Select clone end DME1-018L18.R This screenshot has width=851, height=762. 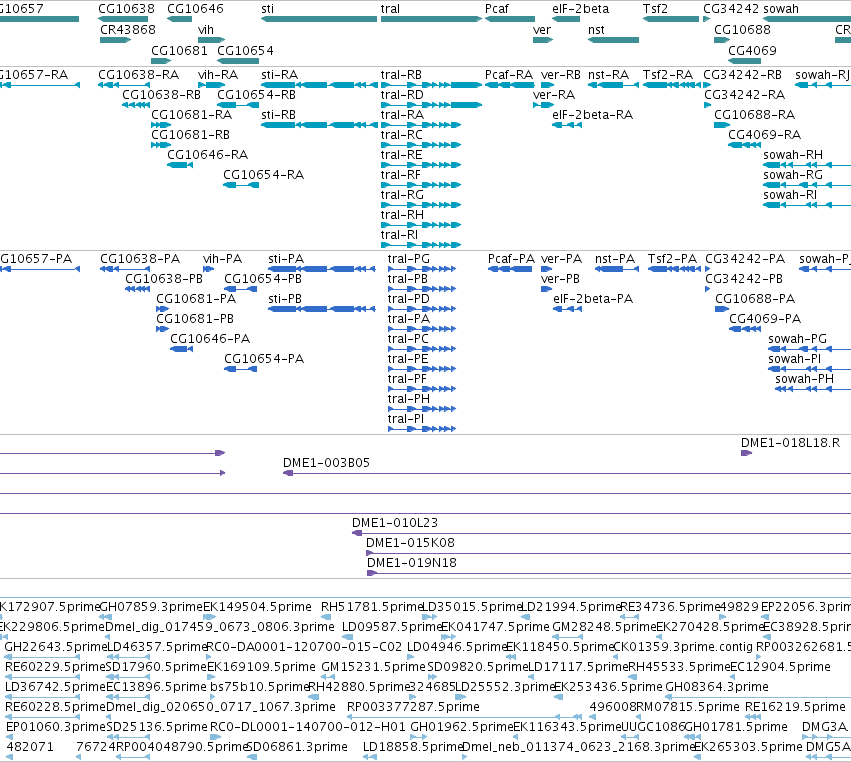click(746, 453)
